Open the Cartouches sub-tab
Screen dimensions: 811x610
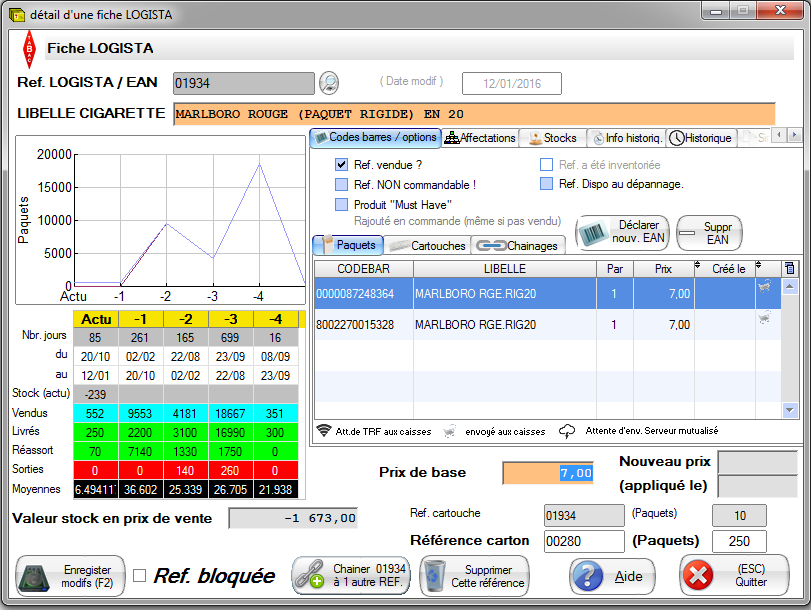pos(426,245)
